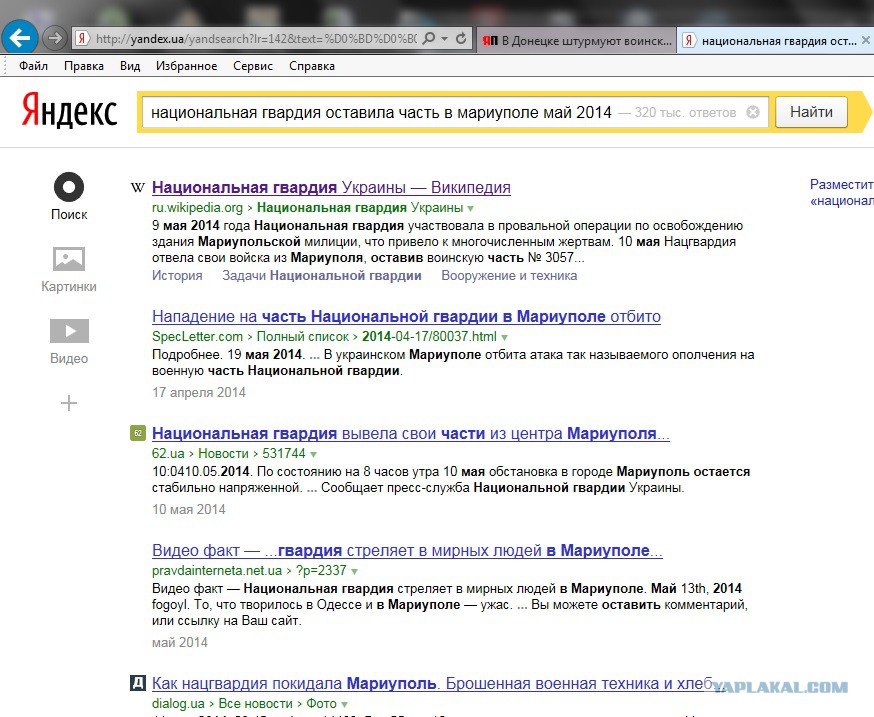This screenshot has width=874, height=717.
Task: Open the Файл menu
Action: (33, 66)
